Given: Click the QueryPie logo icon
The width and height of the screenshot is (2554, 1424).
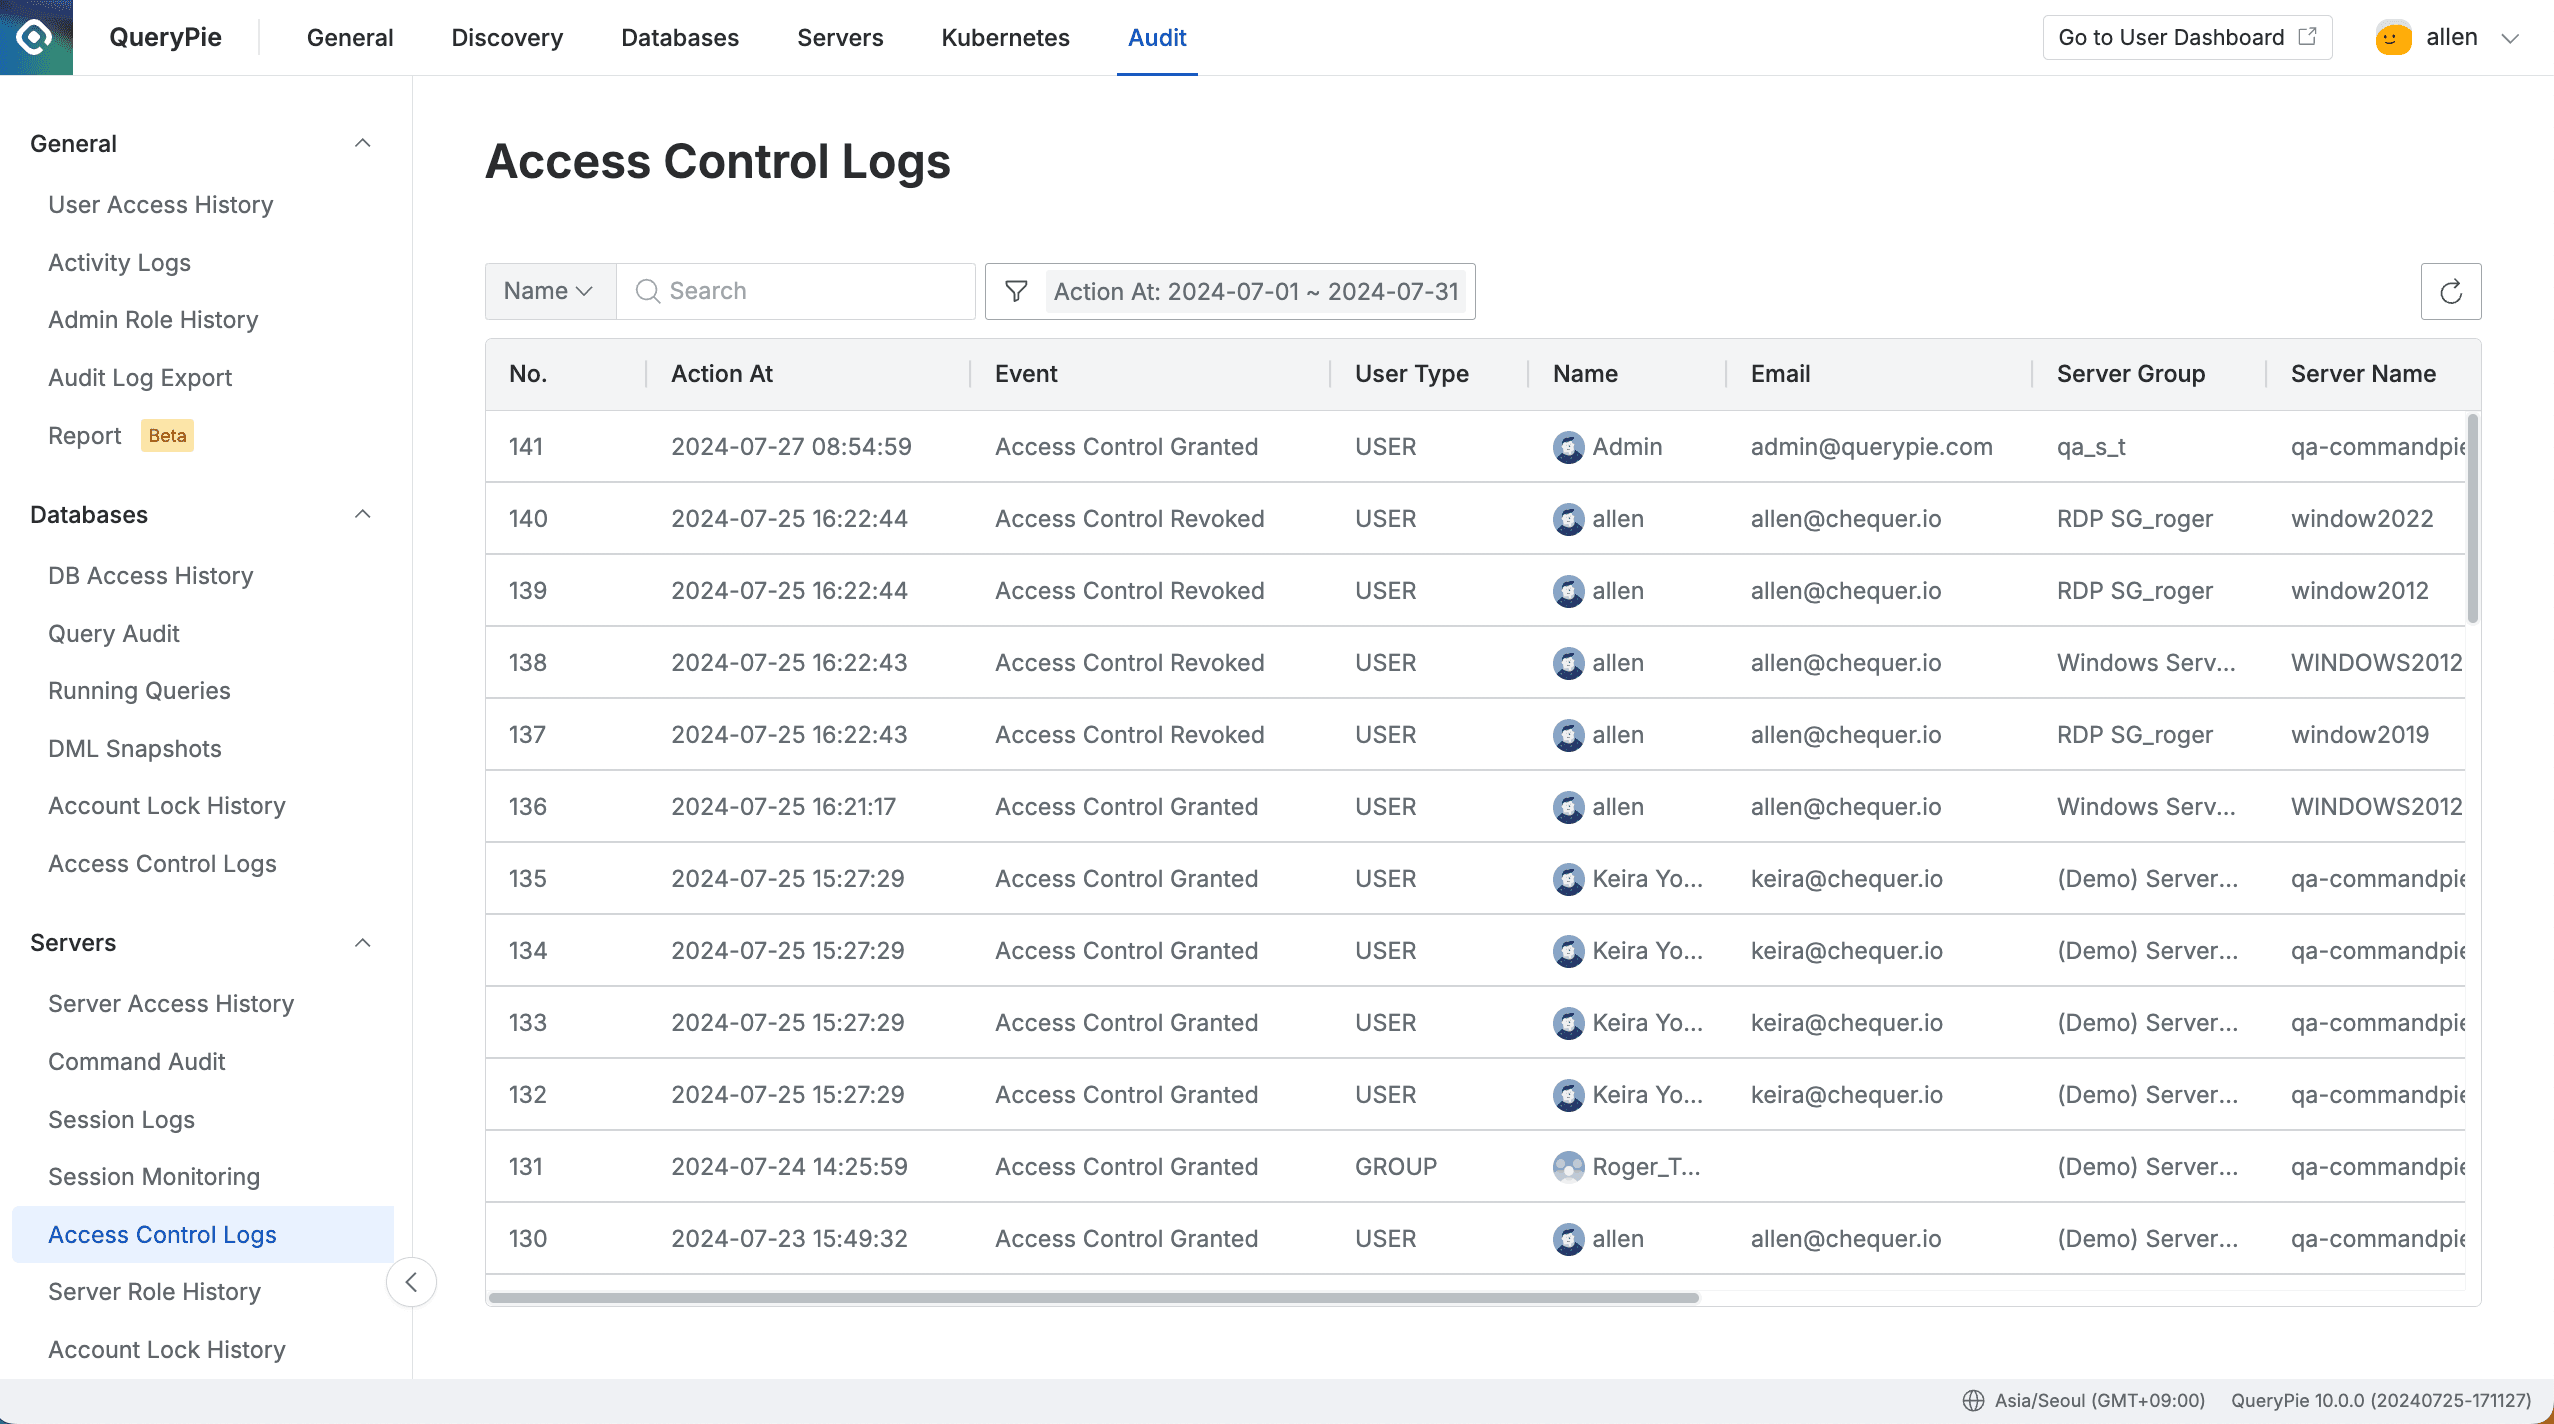Looking at the screenshot, I should (36, 37).
